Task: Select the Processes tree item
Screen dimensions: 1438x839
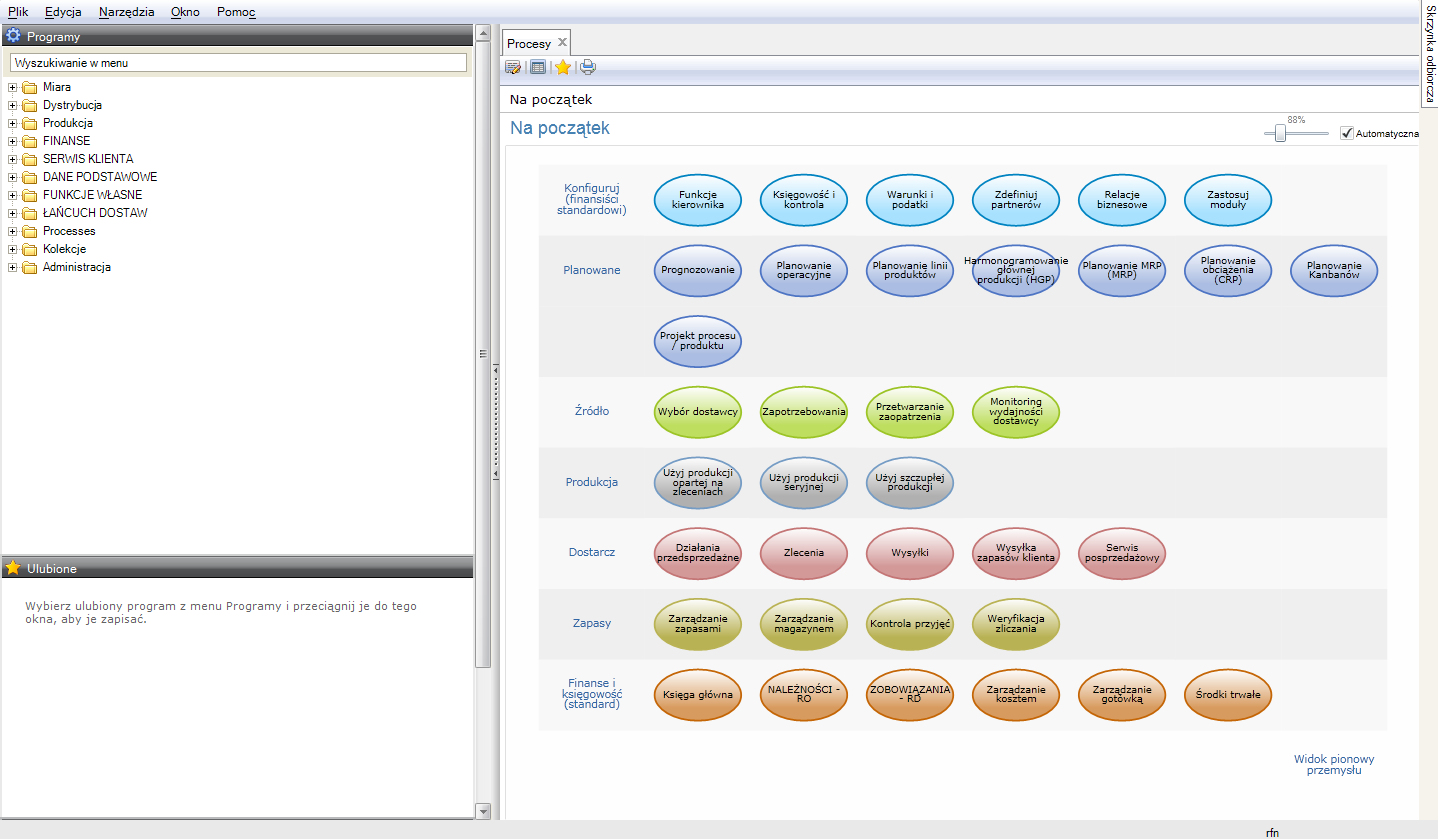Action: [69, 231]
